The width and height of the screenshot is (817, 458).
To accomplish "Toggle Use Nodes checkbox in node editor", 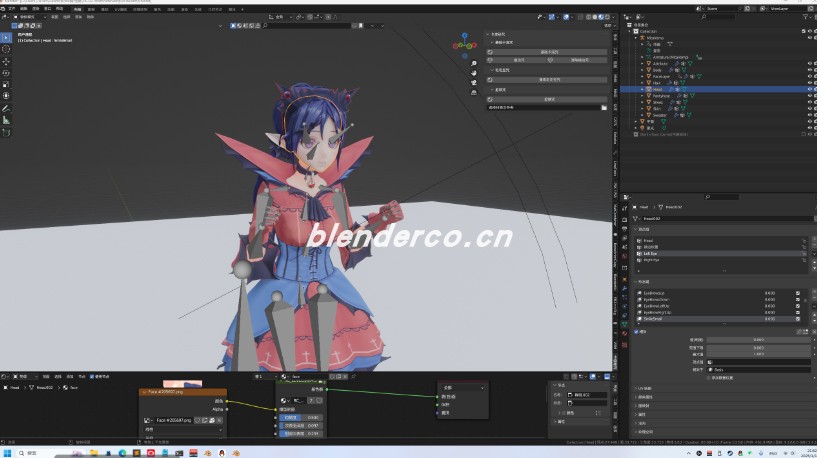I will [x=92, y=376].
